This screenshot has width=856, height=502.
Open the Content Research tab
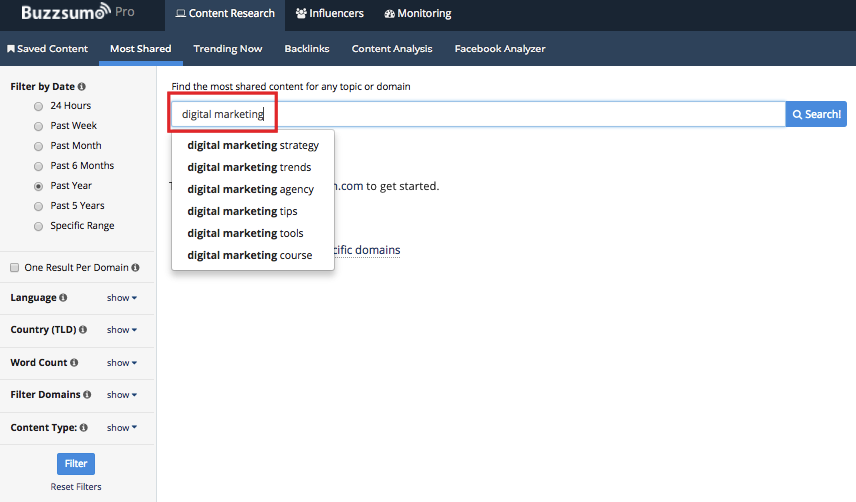pos(225,14)
